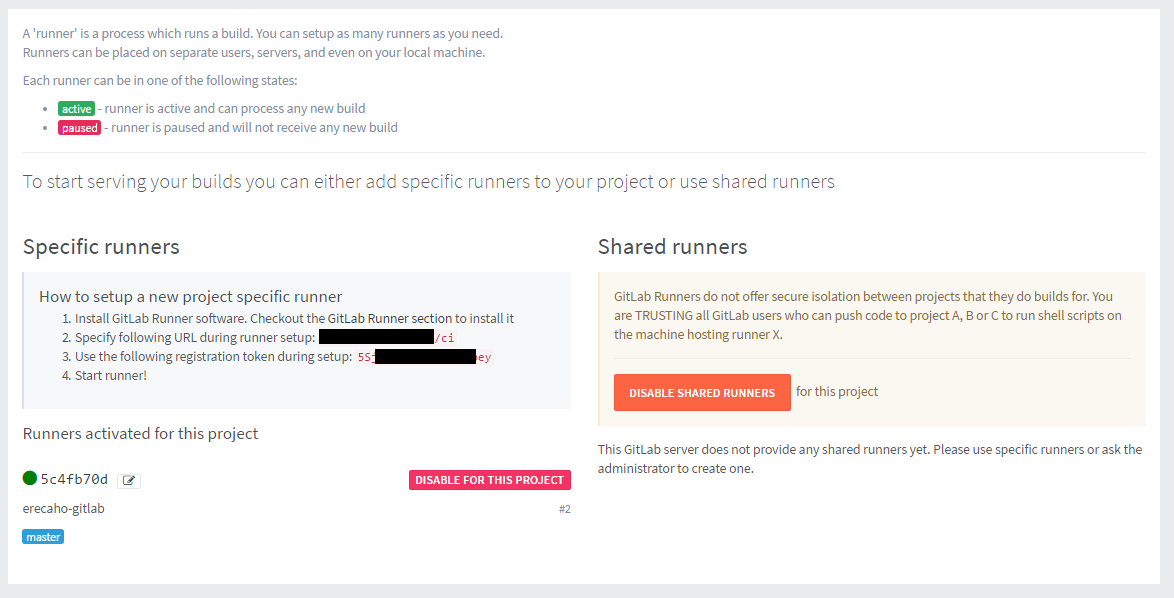Click the 'Shared runners' heading
The height and width of the screenshot is (598, 1174).
coord(672,246)
